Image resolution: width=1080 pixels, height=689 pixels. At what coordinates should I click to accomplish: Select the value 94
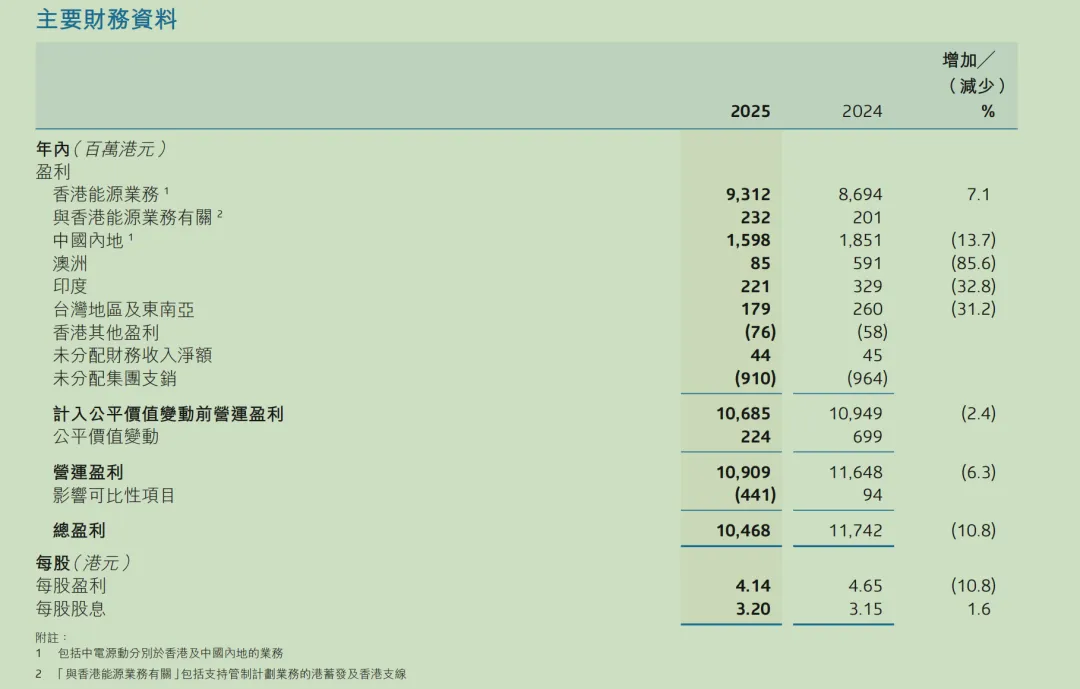[x=872, y=495]
